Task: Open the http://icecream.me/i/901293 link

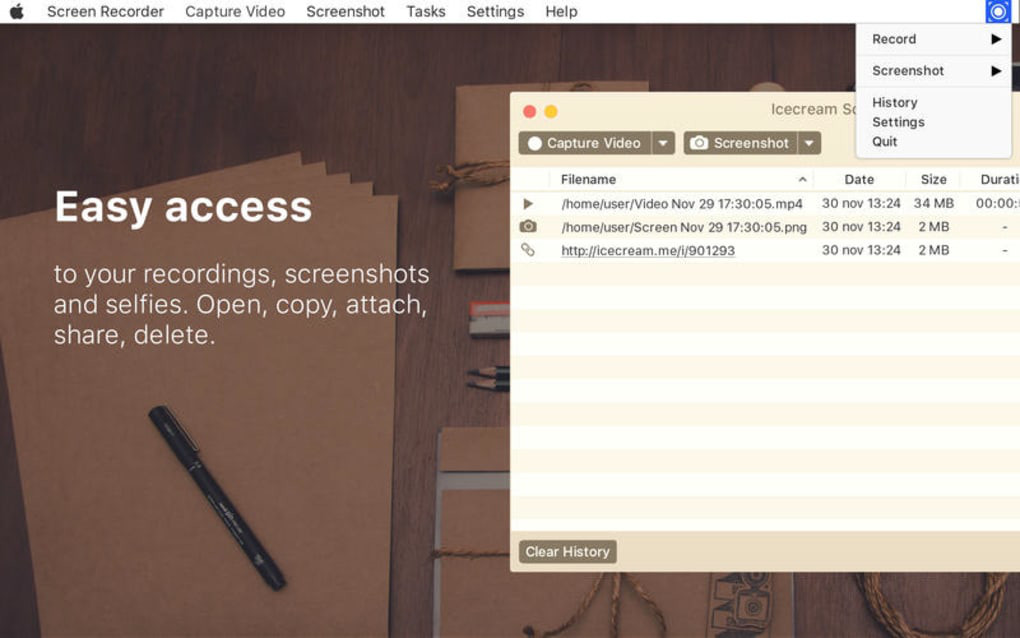Action: point(648,250)
